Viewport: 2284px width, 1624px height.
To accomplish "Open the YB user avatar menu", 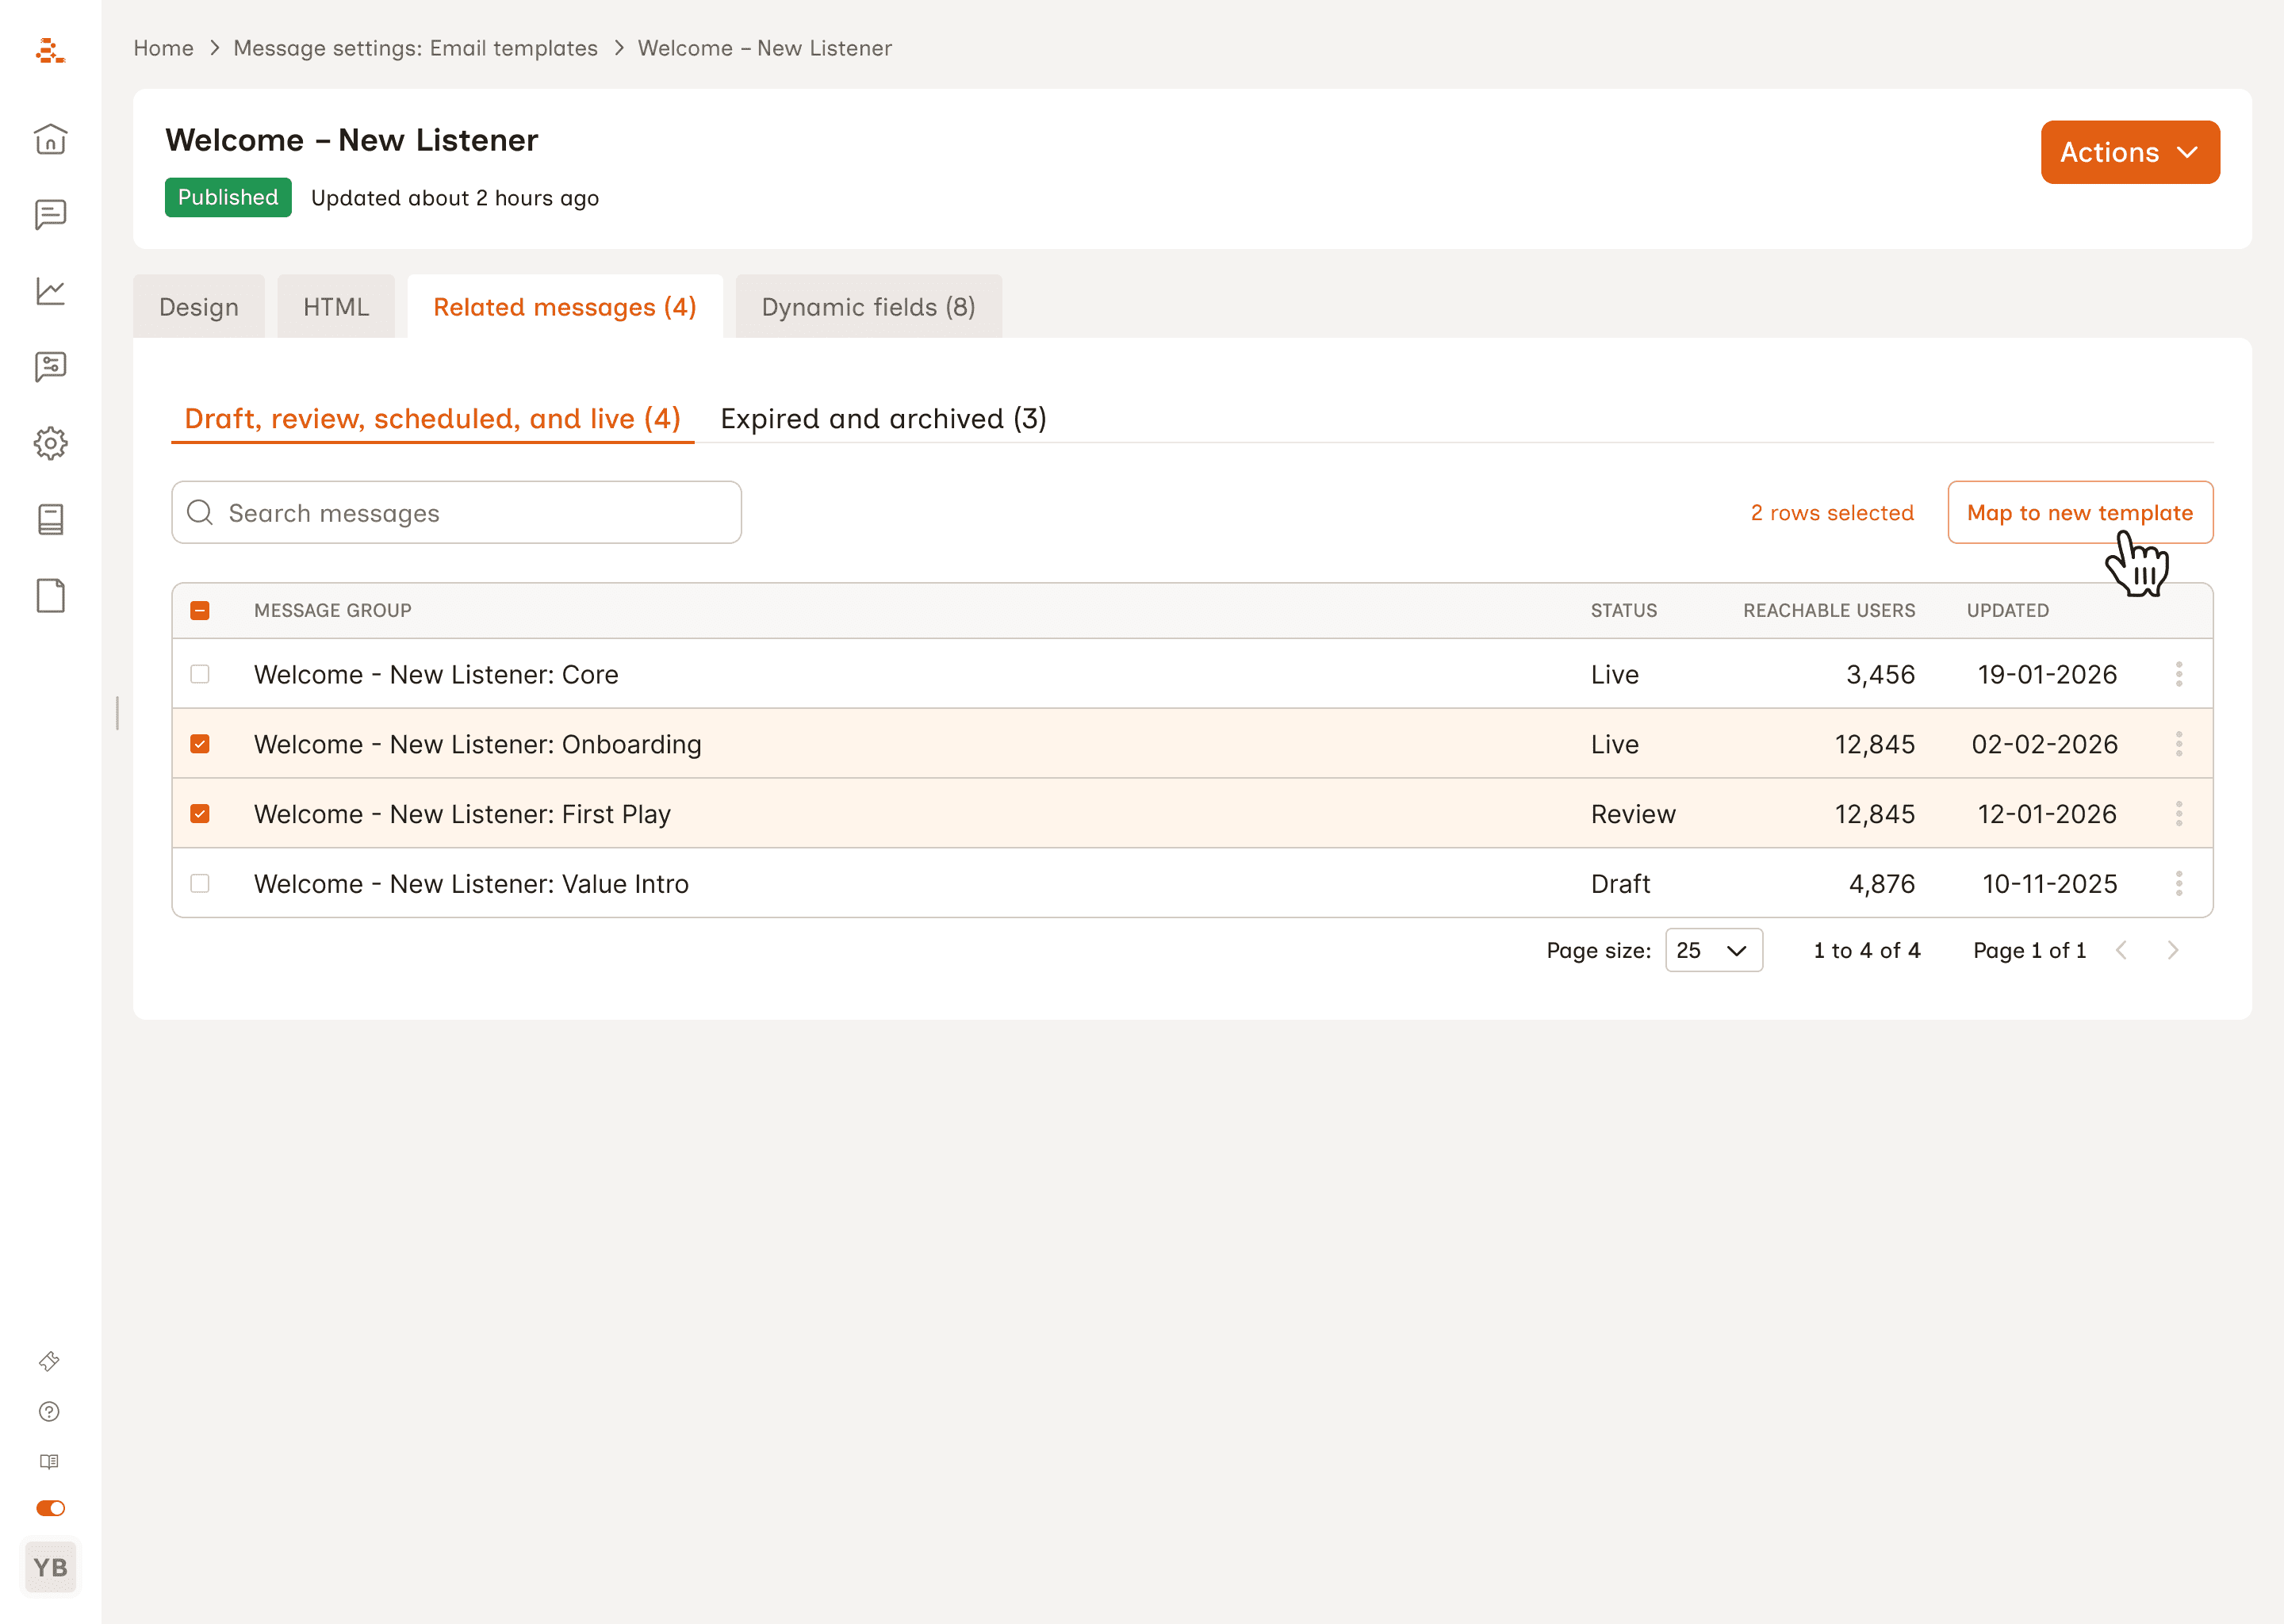I will (50, 1567).
